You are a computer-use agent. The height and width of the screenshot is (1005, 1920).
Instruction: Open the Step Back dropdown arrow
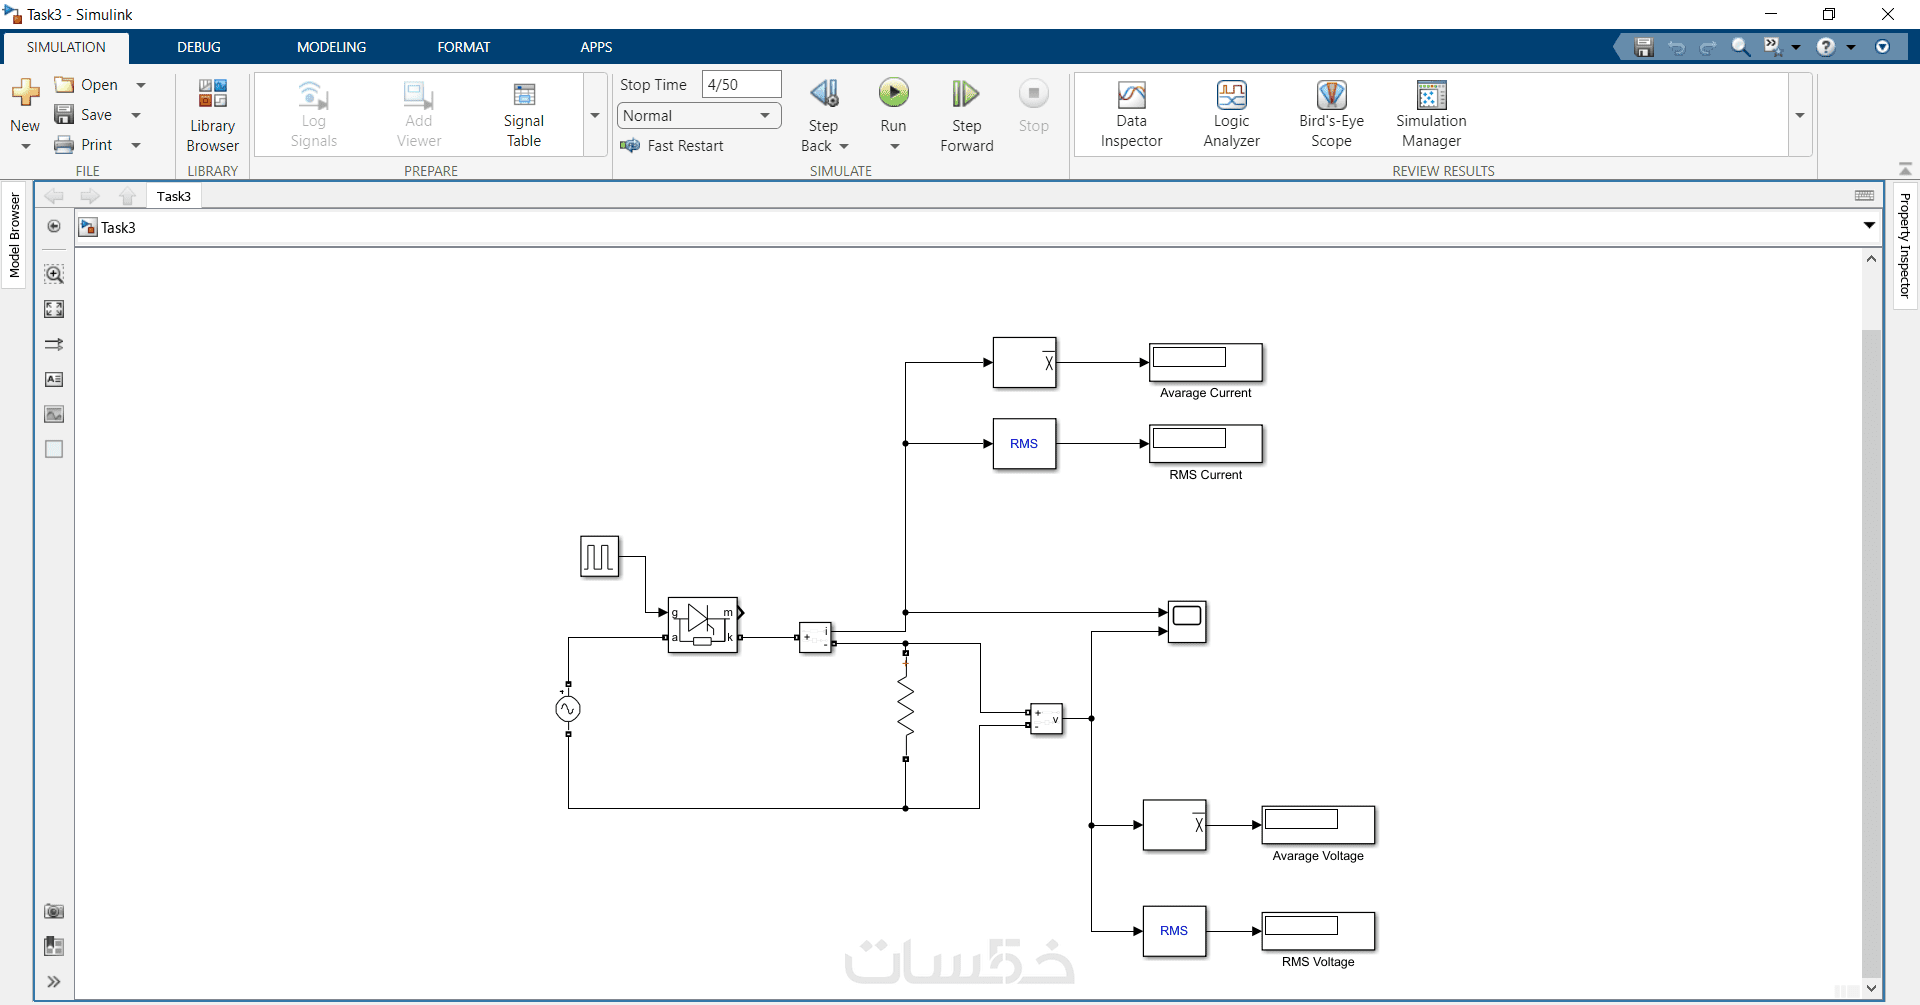(844, 147)
